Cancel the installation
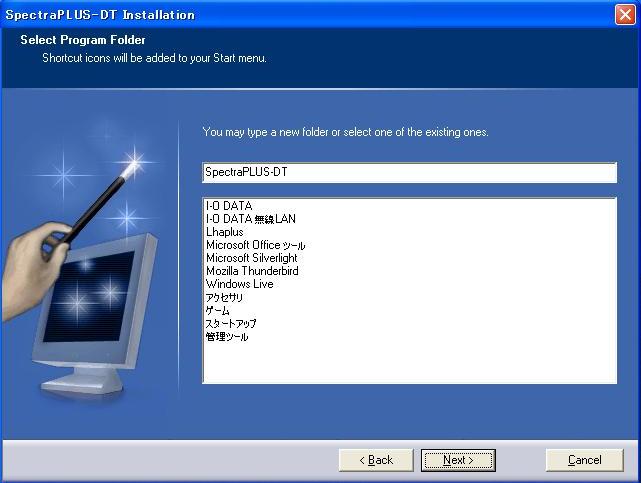Viewport: 641px width, 483px height. click(585, 460)
